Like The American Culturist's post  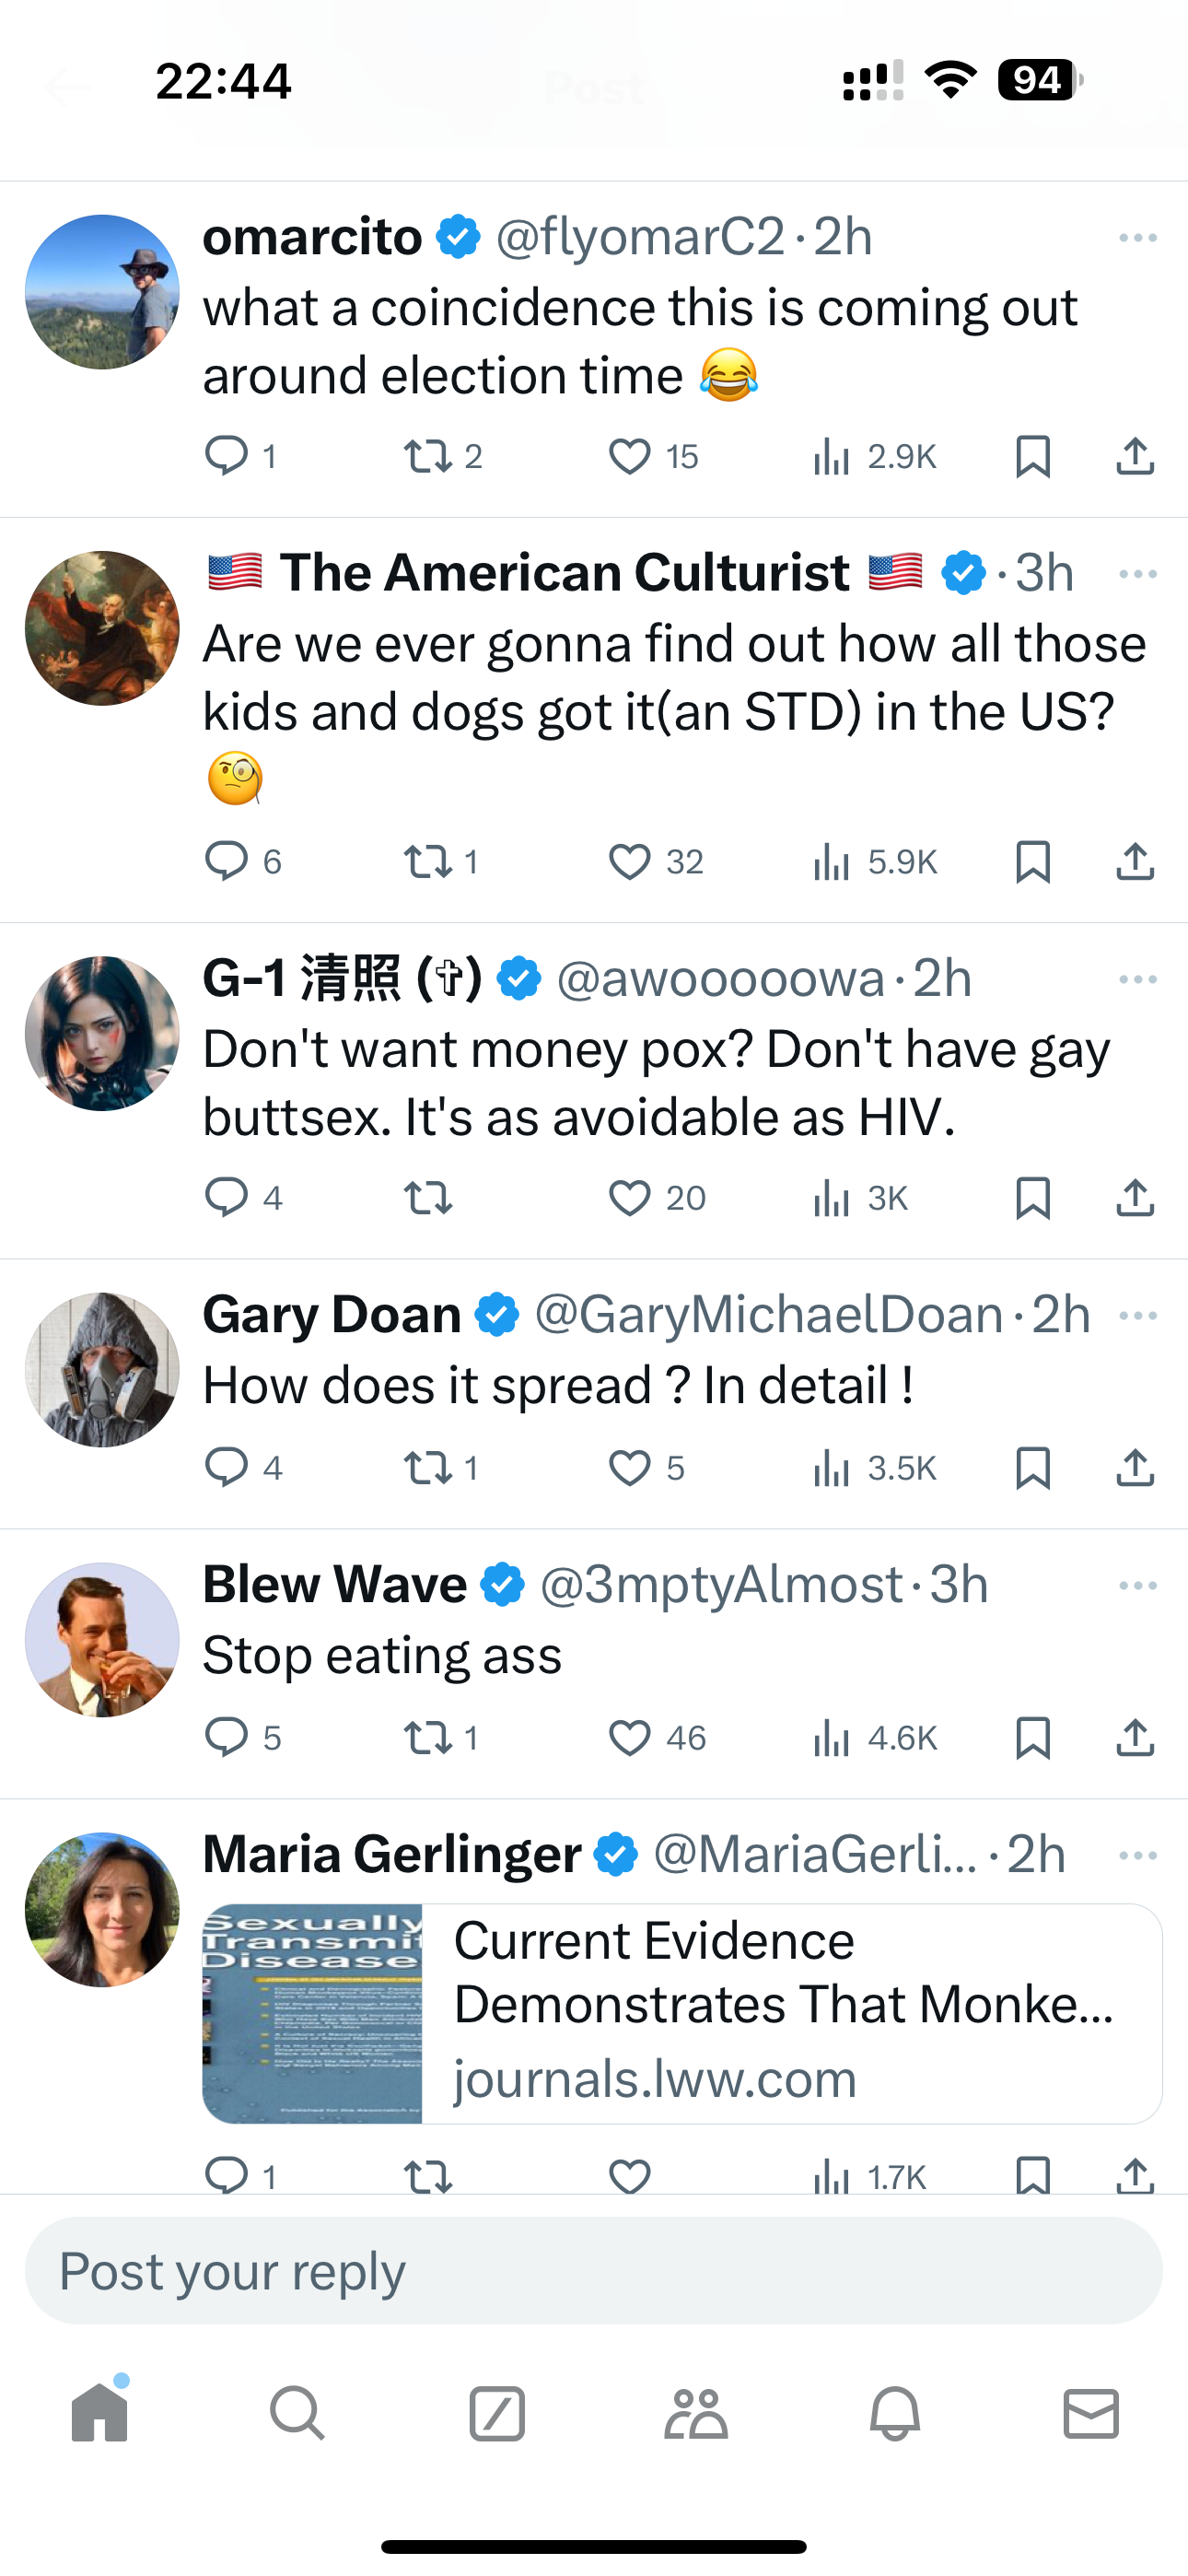tap(630, 861)
